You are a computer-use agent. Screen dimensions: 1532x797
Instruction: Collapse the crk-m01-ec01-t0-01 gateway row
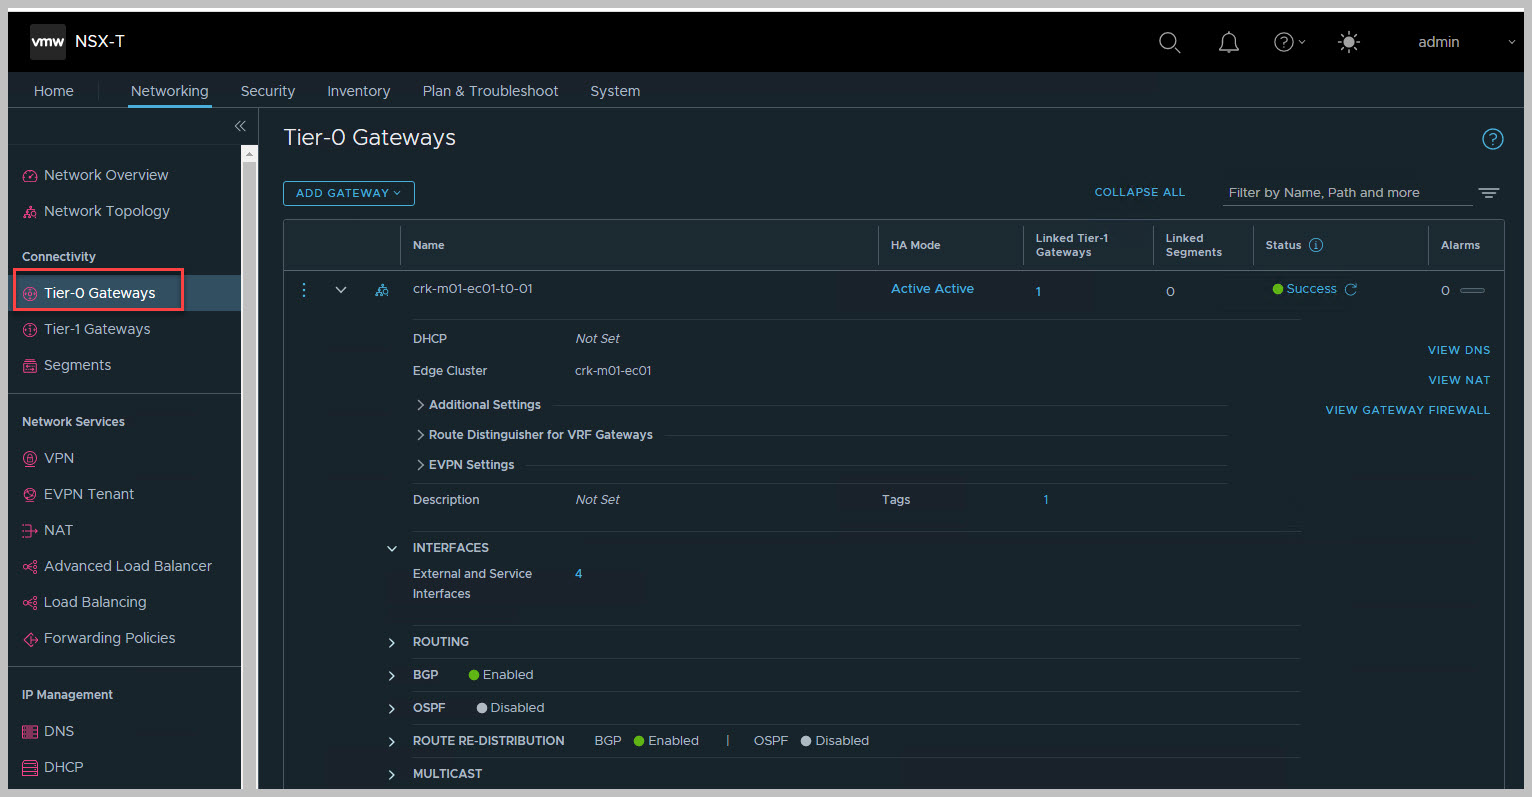point(341,290)
